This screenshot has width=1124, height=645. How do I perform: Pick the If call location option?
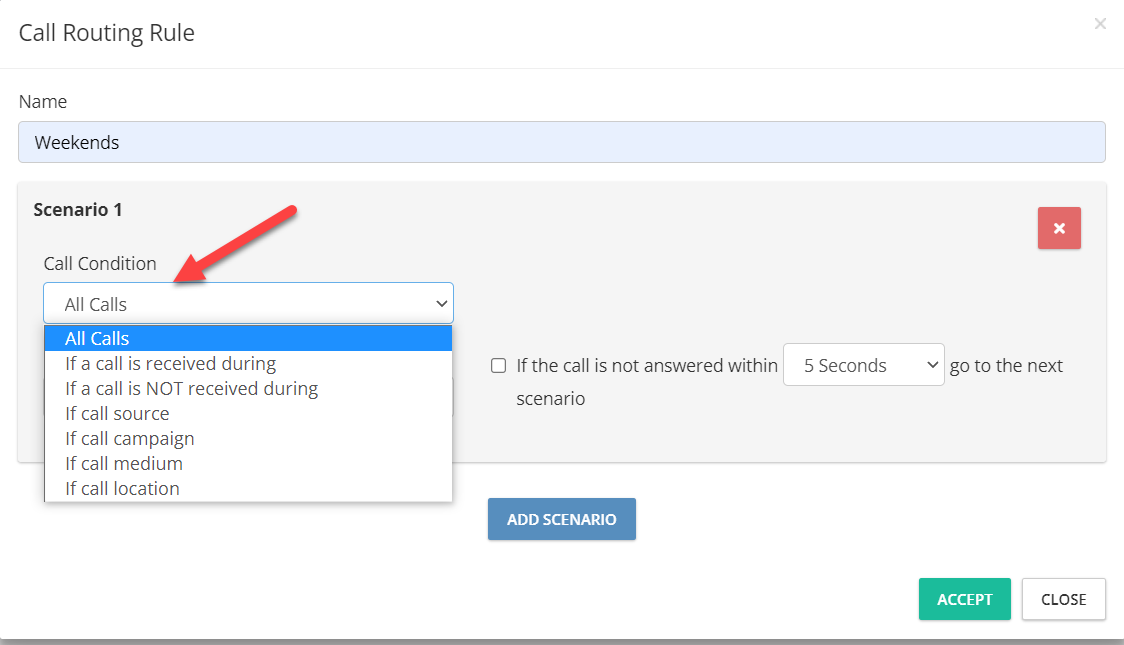pos(248,489)
